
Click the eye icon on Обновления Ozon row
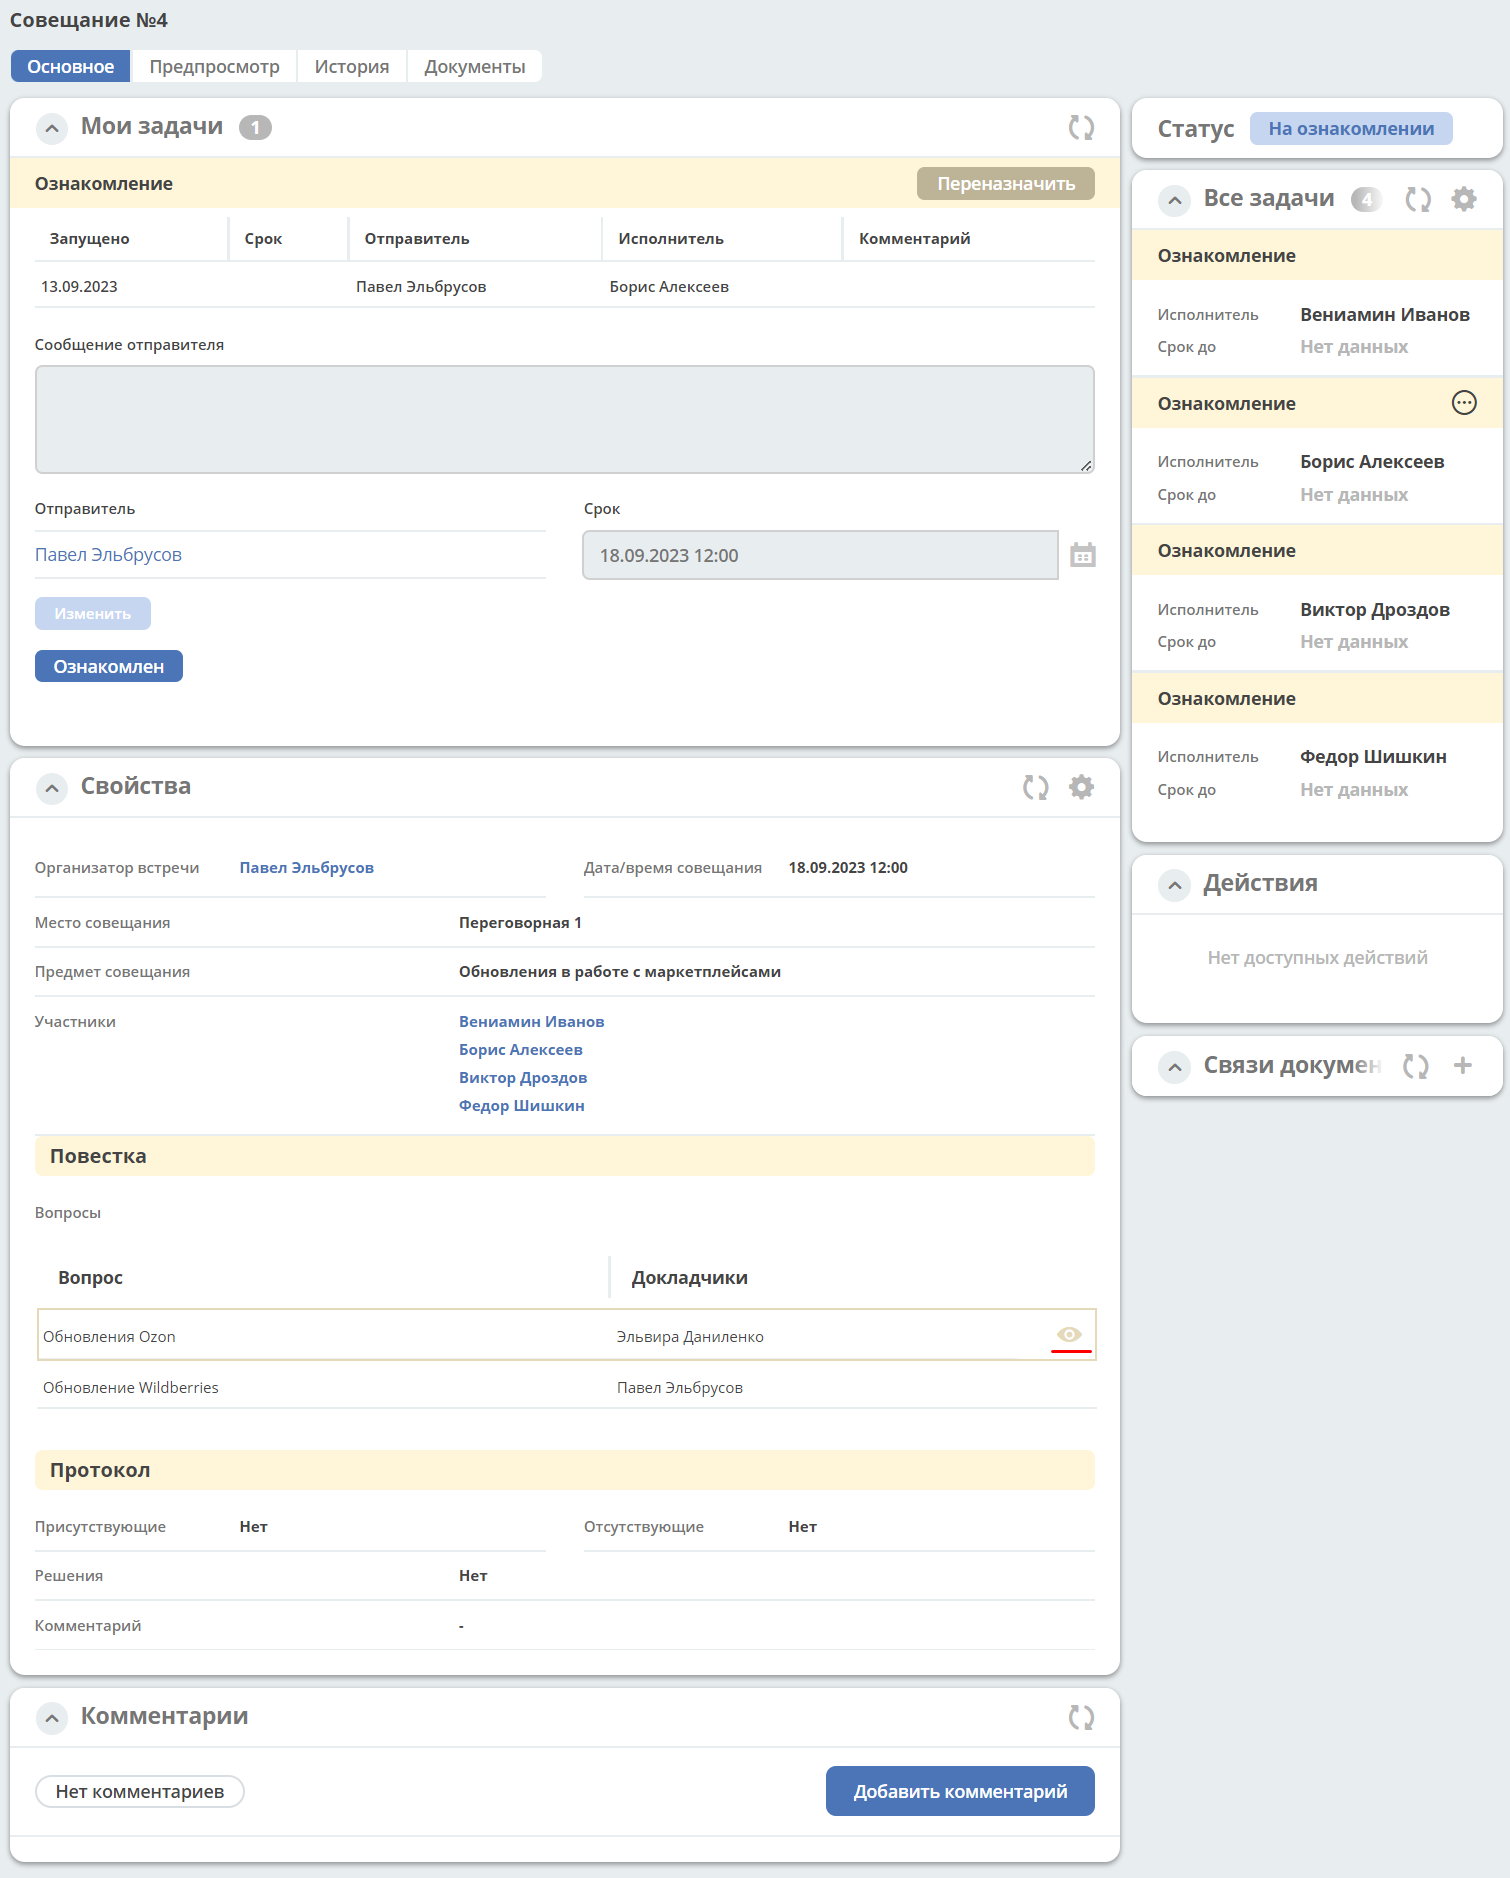[1070, 1335]
